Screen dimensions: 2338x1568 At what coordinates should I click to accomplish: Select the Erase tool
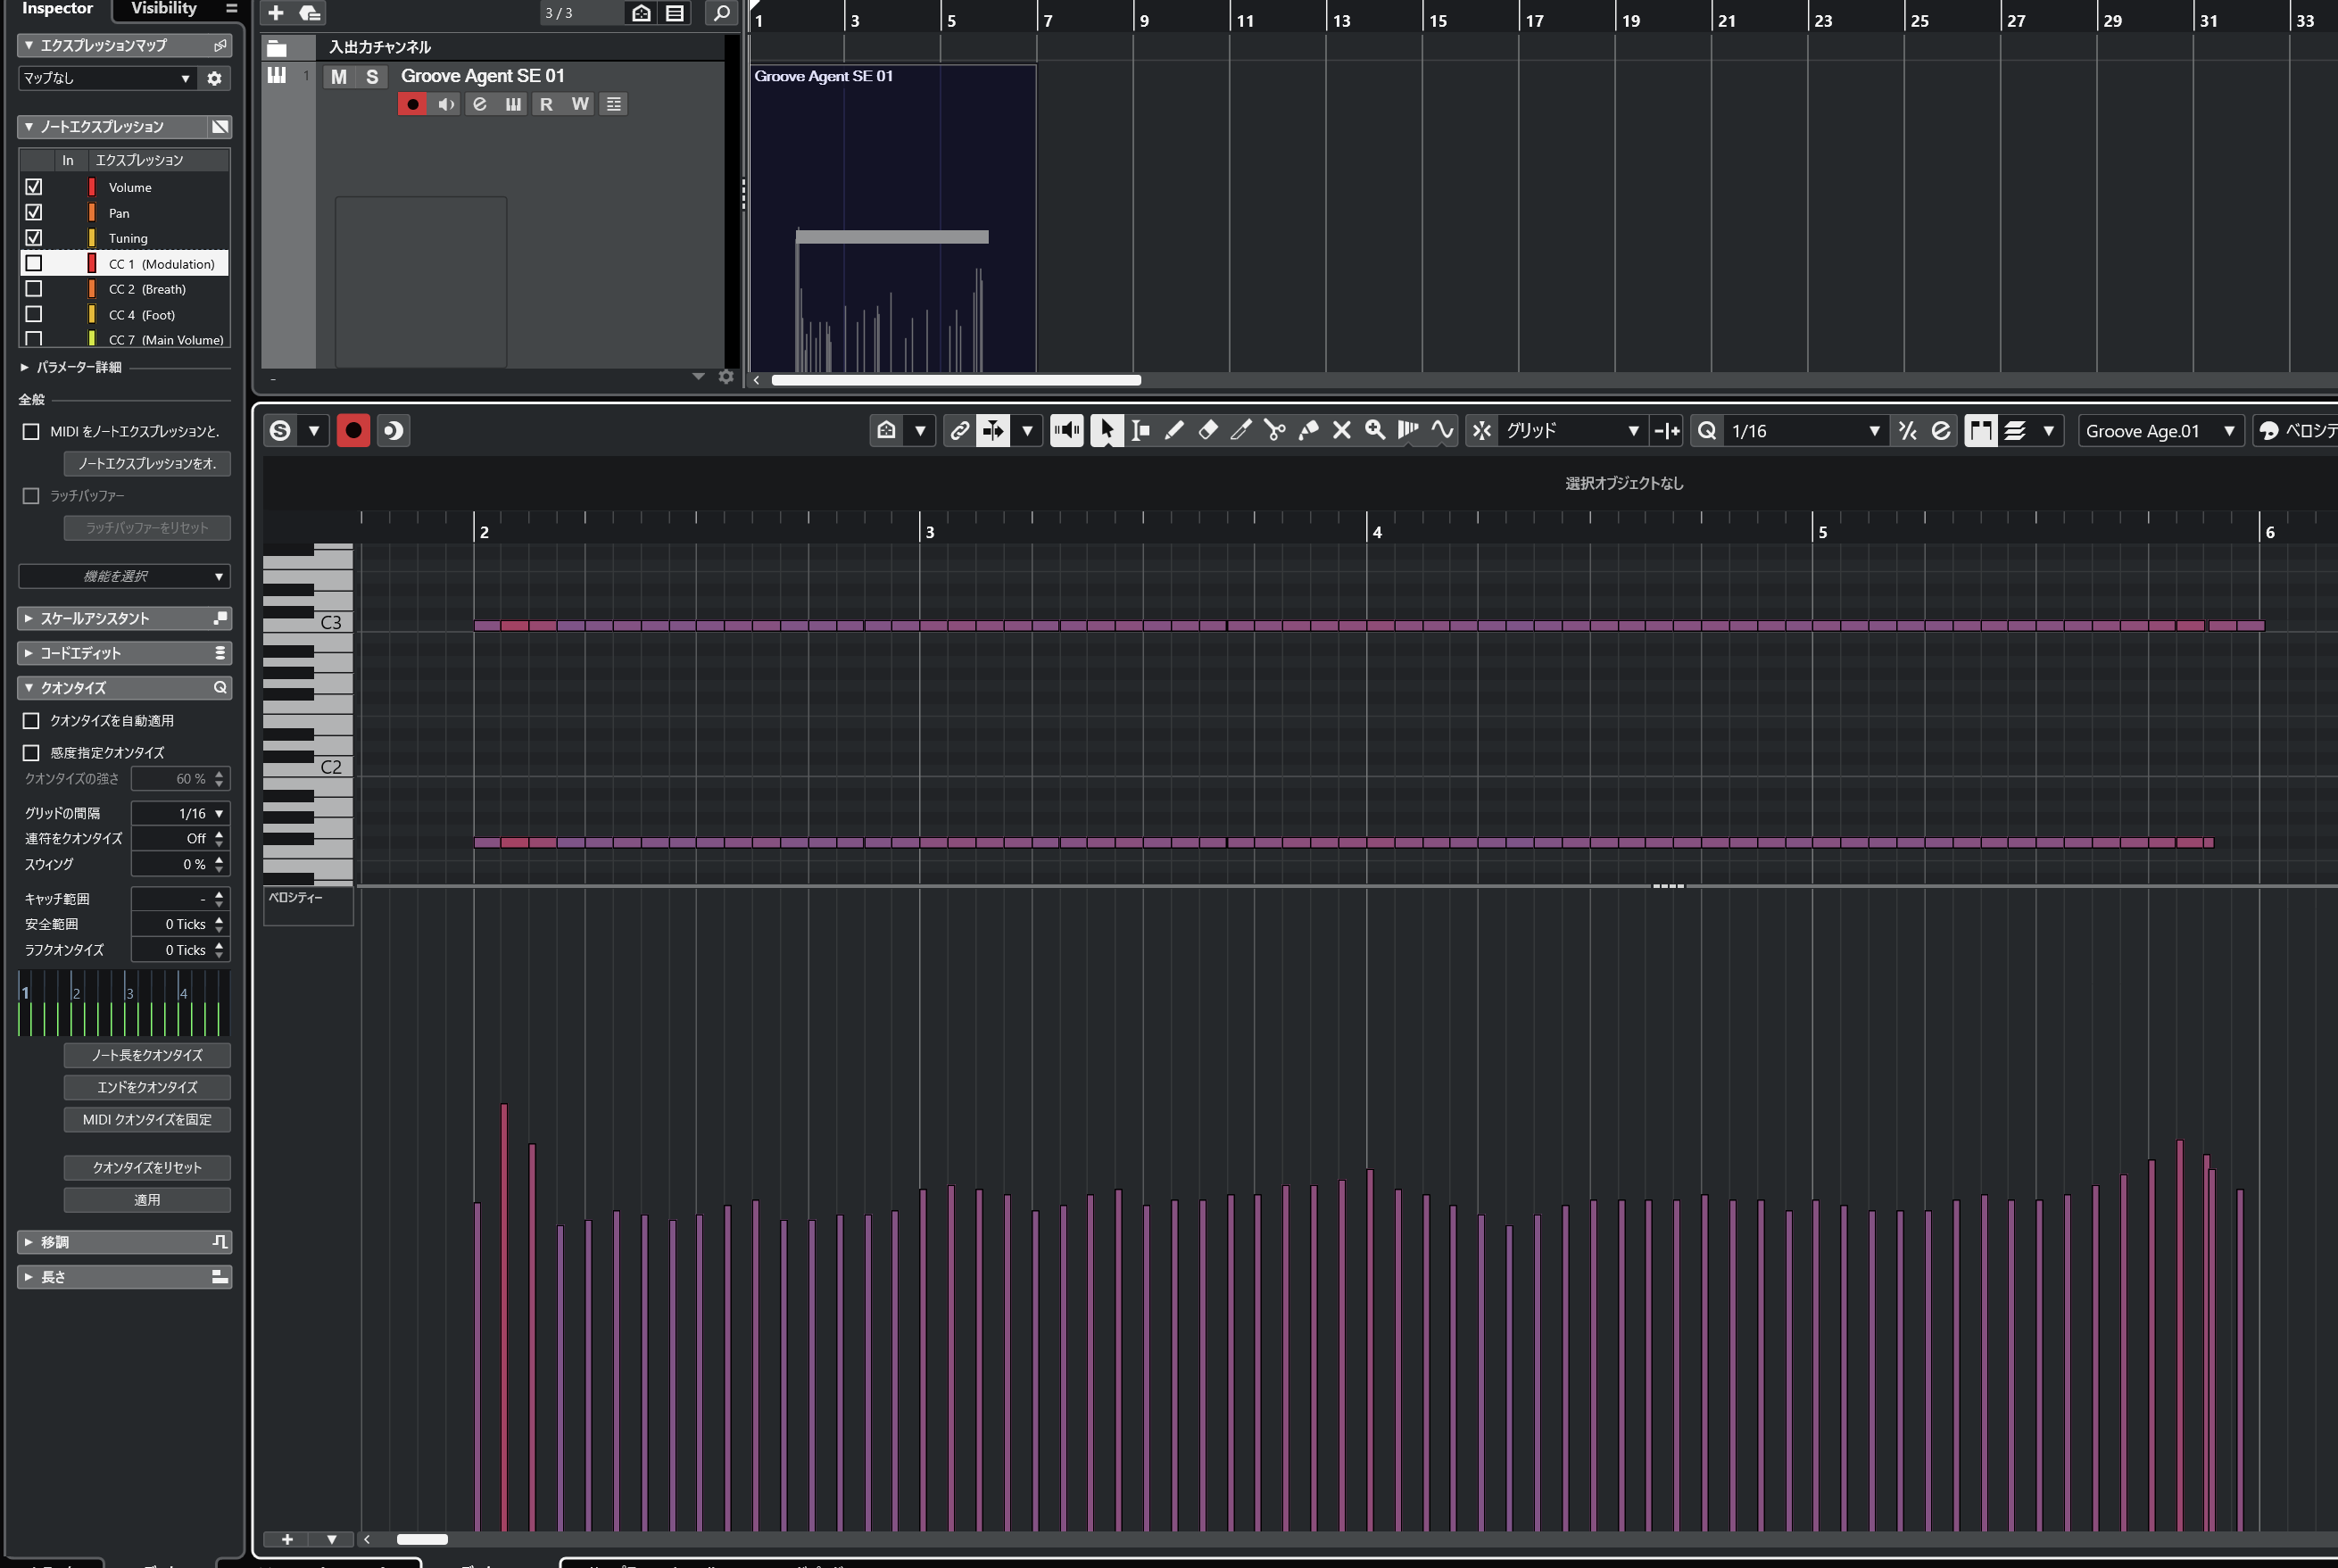pos(1208,431)
